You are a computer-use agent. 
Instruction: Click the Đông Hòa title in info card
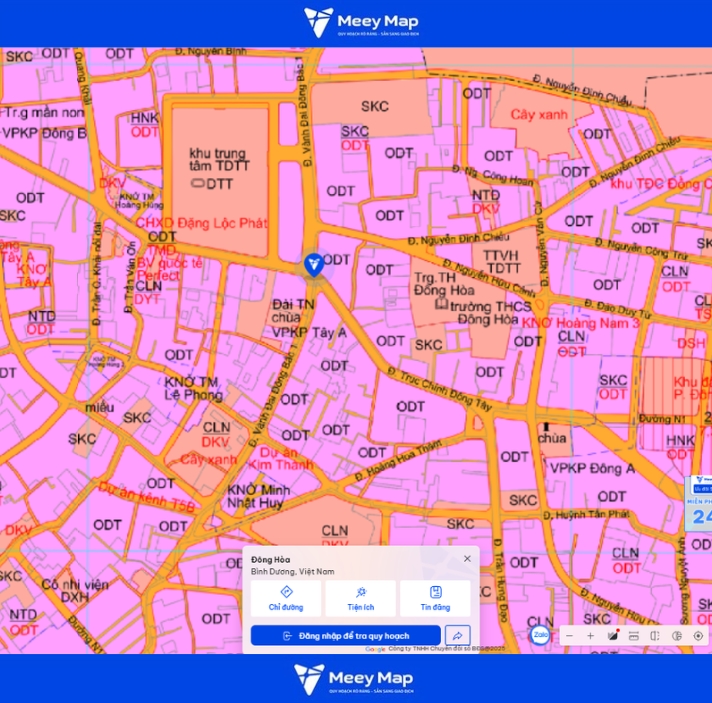click(271, 559)
